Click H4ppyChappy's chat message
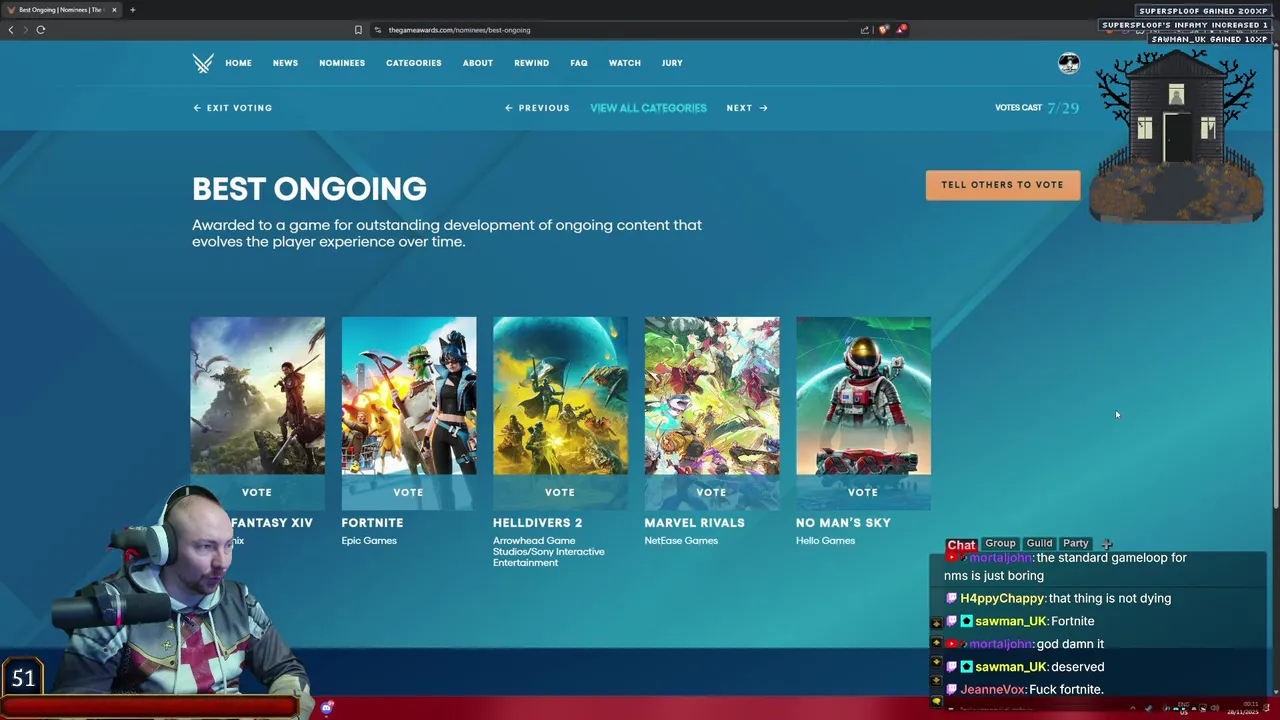The height and width of the screenshot is (720, 1280). click(x=1058, y=598)
